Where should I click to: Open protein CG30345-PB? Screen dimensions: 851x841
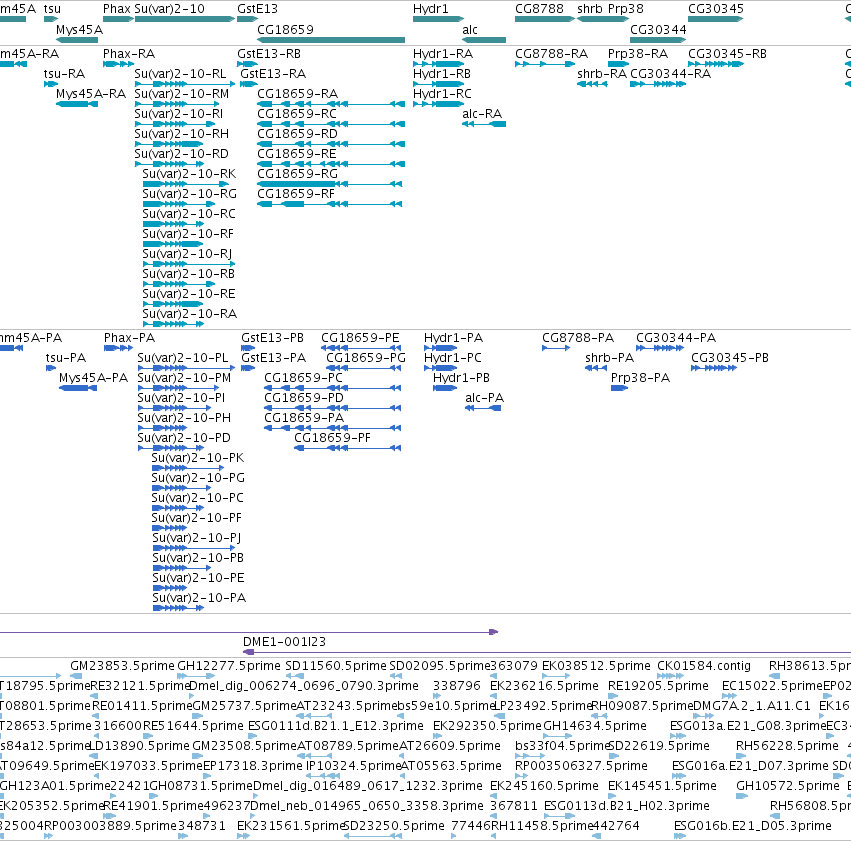point(730,358)
